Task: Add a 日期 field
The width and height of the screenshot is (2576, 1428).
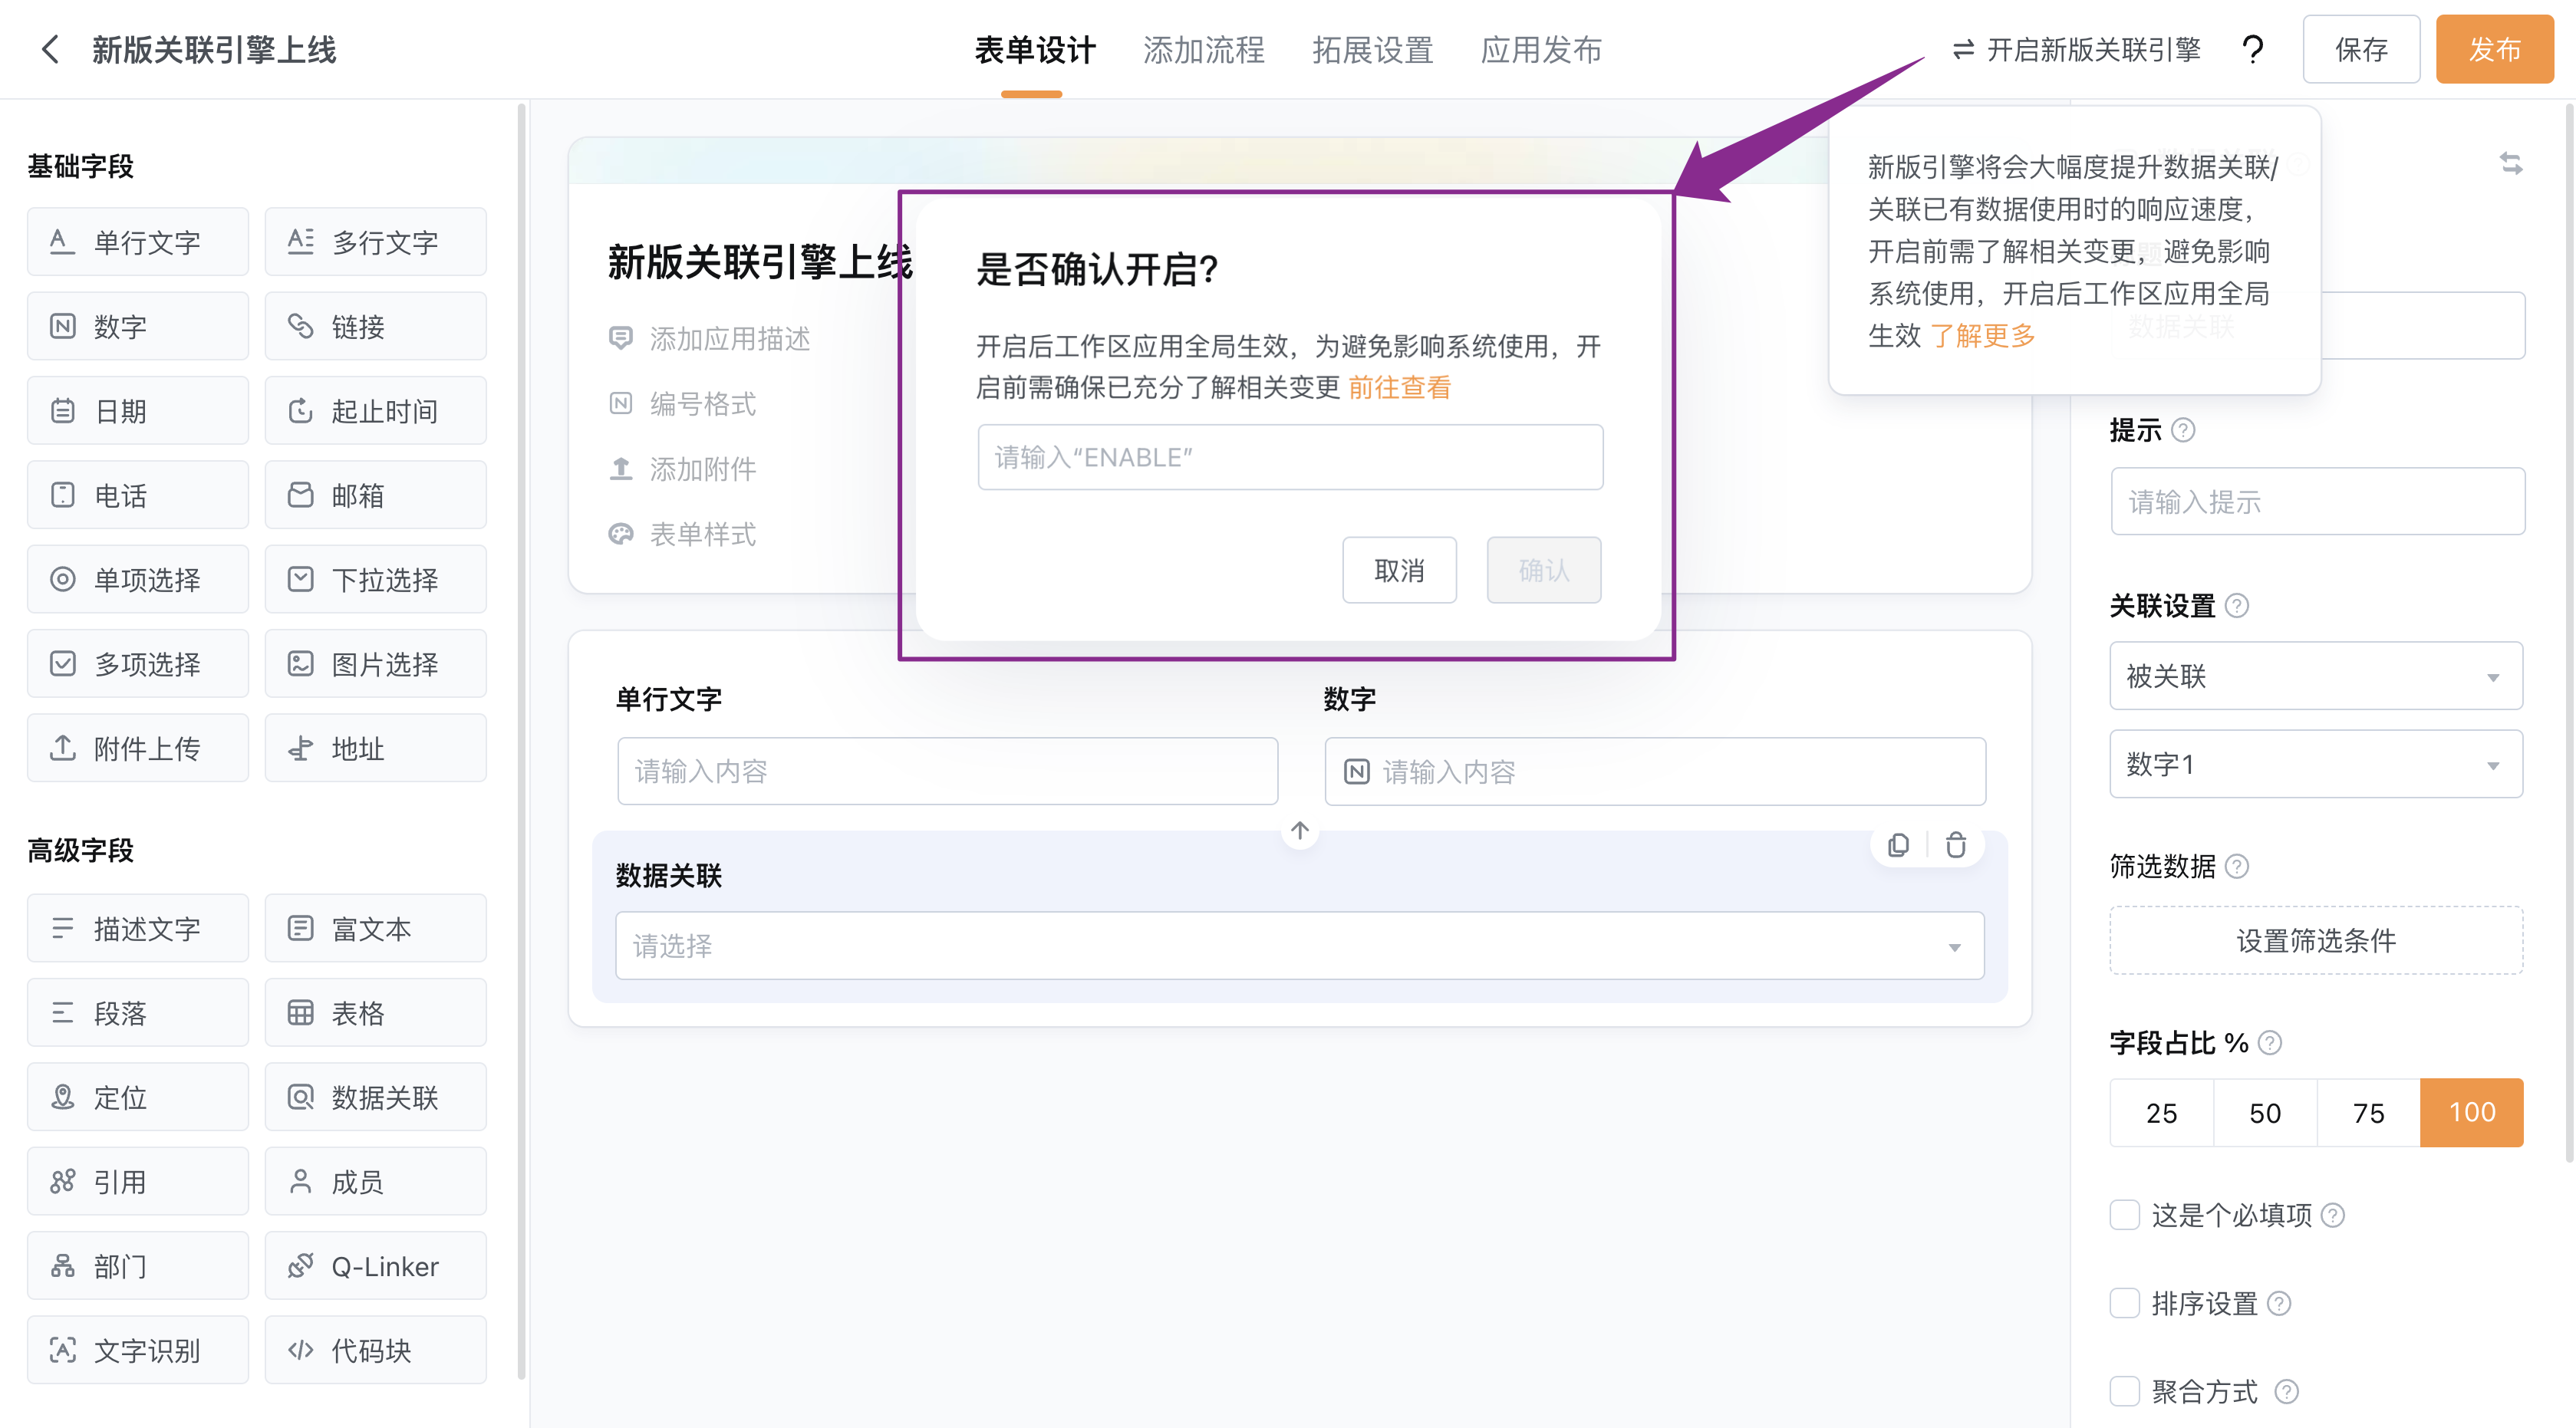Action: tap(138, 410)
